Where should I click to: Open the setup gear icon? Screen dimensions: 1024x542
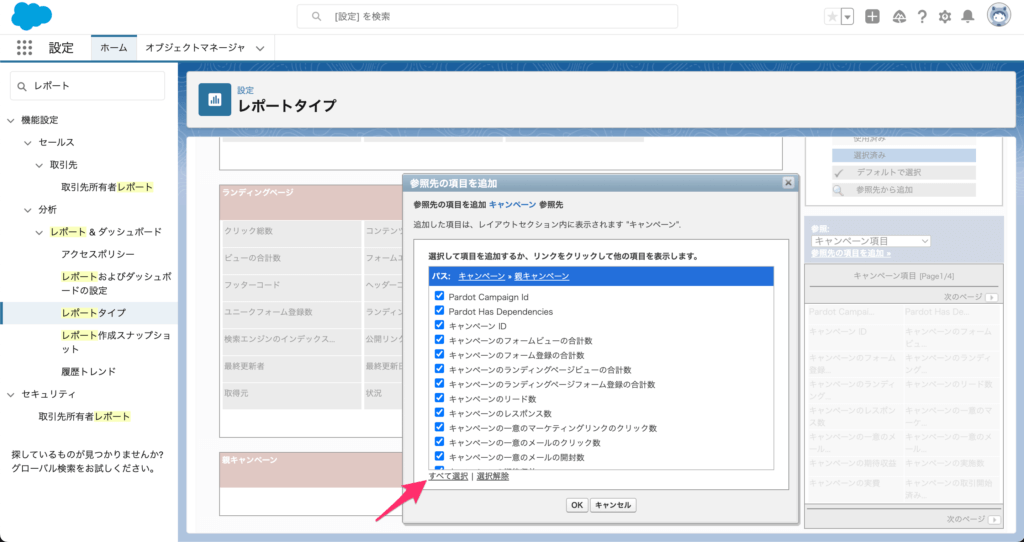945,17
